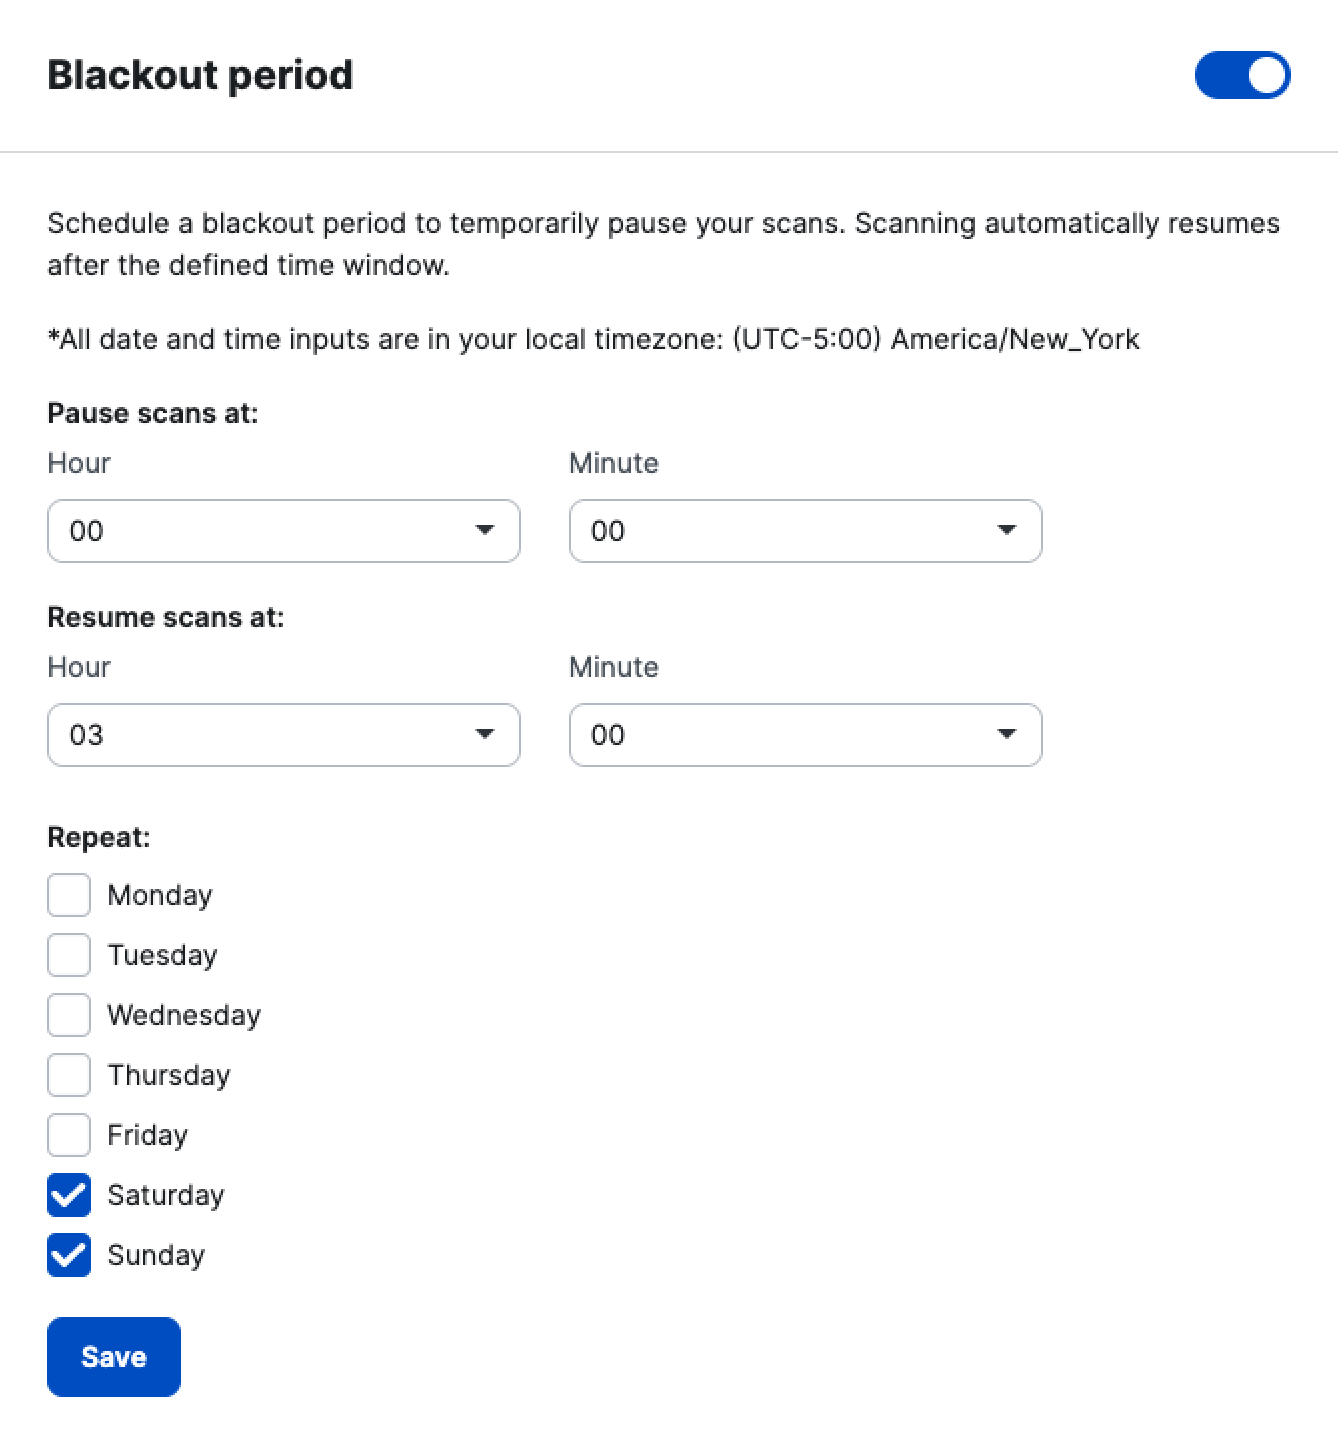Check the Thursday checkbox
Viewport: 1338px width, 1444px height.
tap(68, 1075)
